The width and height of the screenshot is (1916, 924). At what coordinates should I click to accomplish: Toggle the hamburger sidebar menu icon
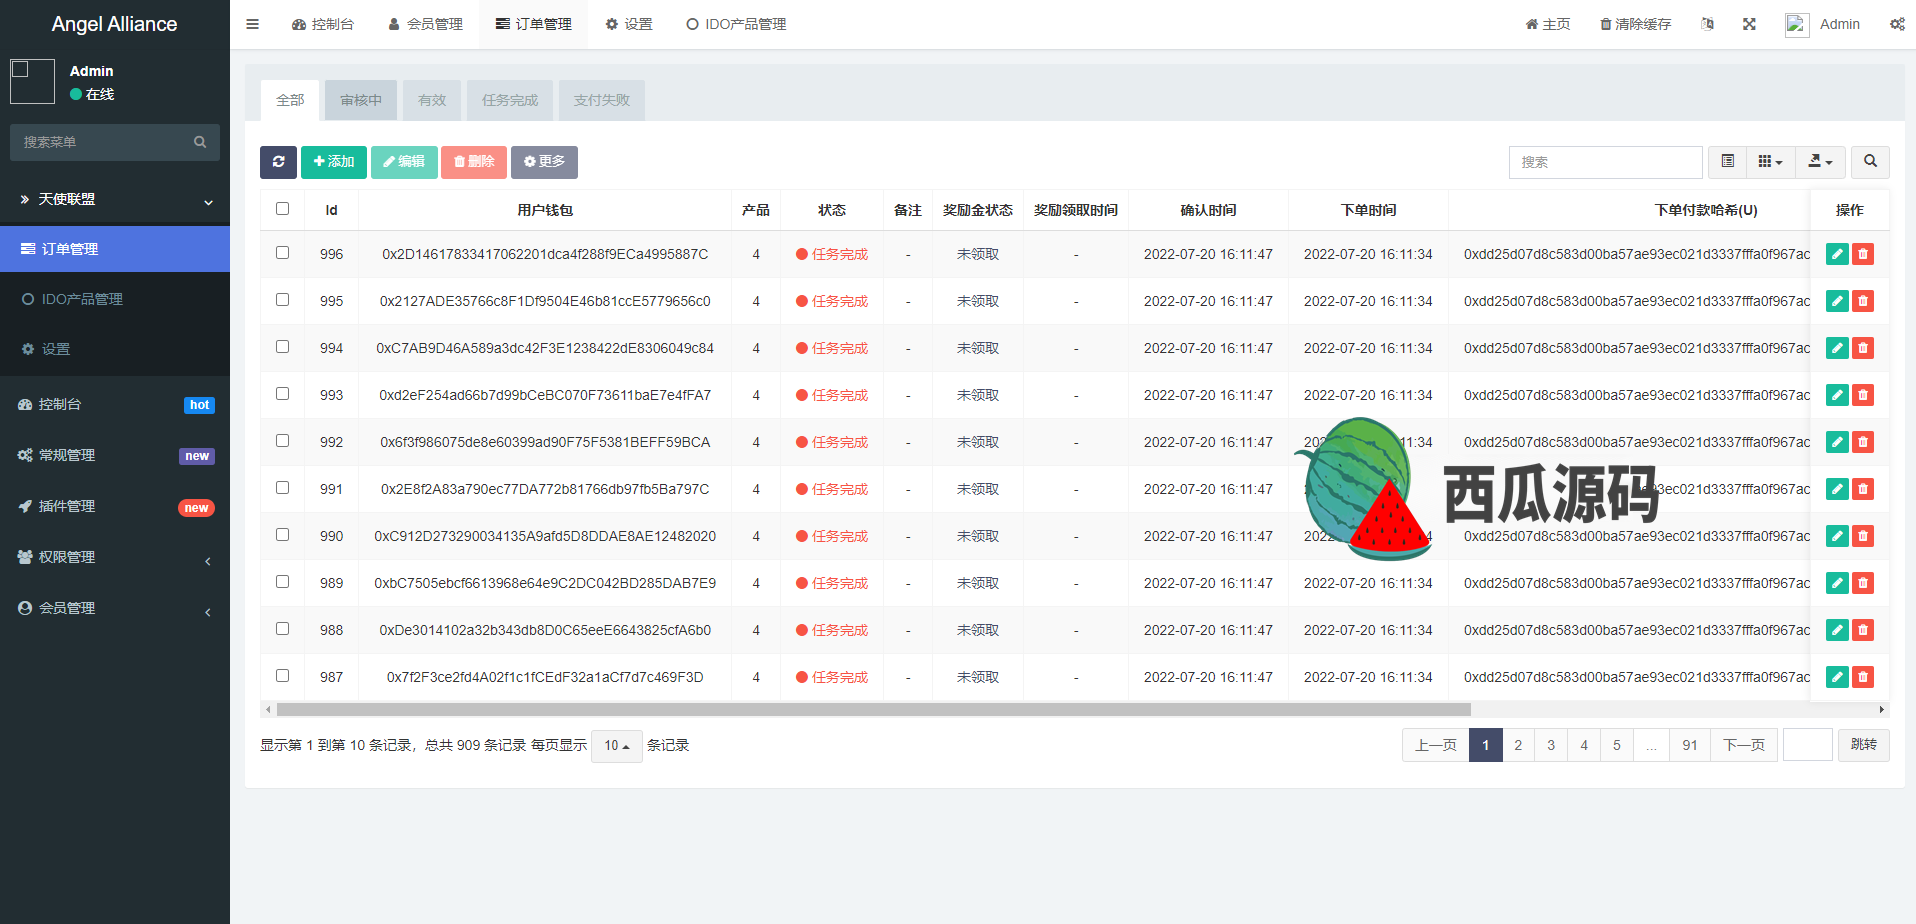pos(252,24)
